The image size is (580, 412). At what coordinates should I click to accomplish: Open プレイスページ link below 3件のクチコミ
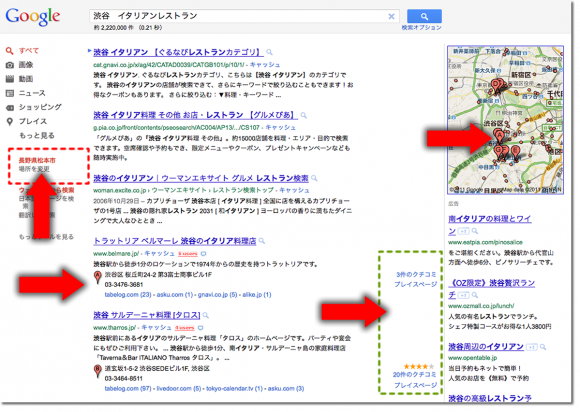pyautogui.click(x=415, y=284)
